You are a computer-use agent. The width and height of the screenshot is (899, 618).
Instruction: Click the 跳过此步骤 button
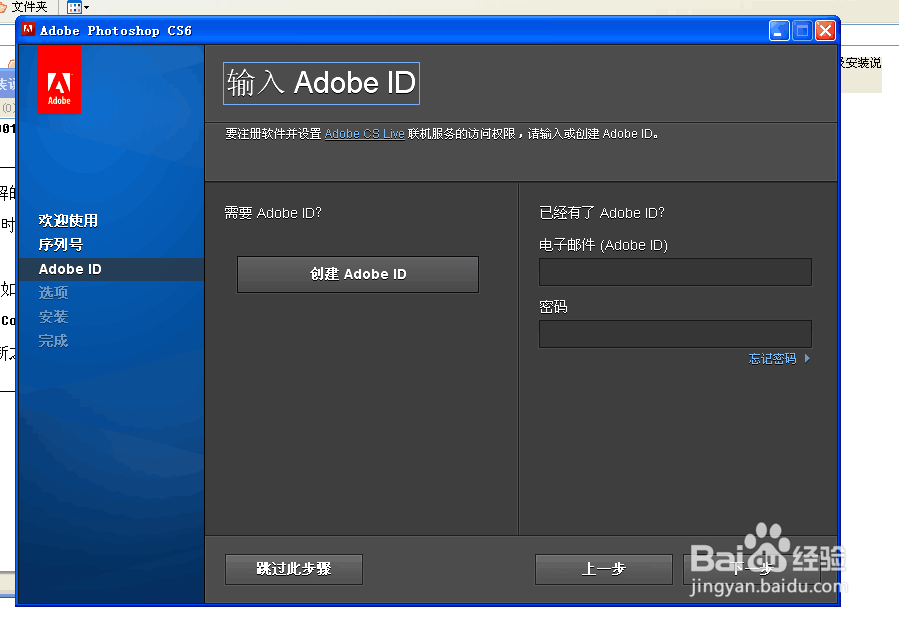point(294,569)
